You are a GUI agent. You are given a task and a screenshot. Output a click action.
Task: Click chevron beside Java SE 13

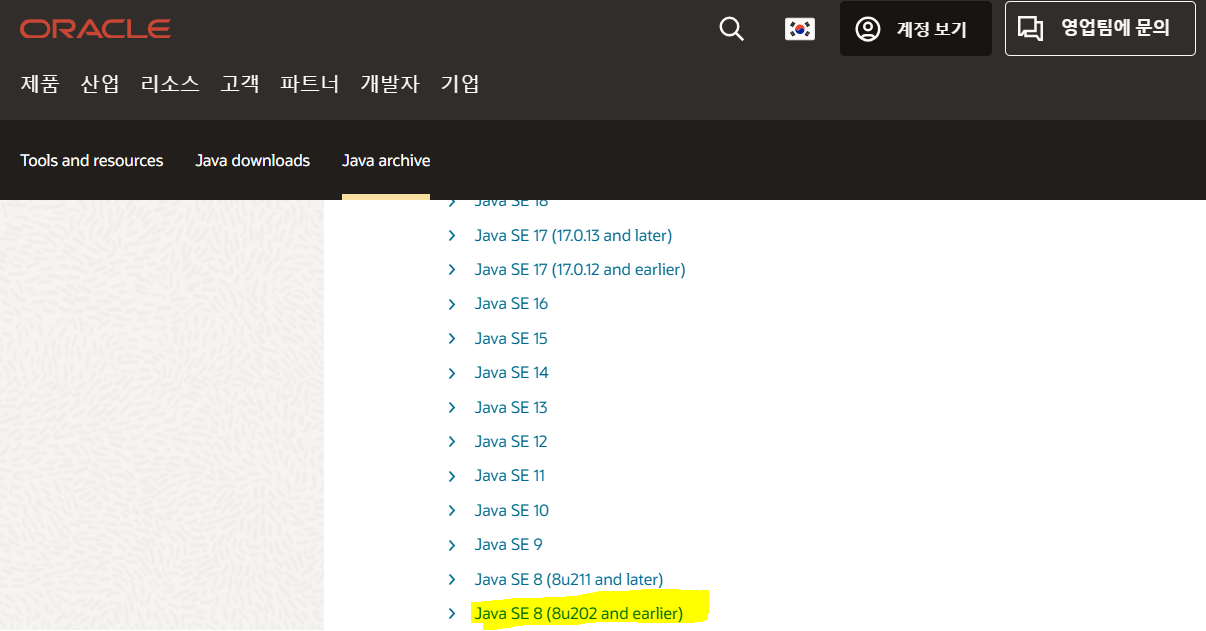coord(452,407)
